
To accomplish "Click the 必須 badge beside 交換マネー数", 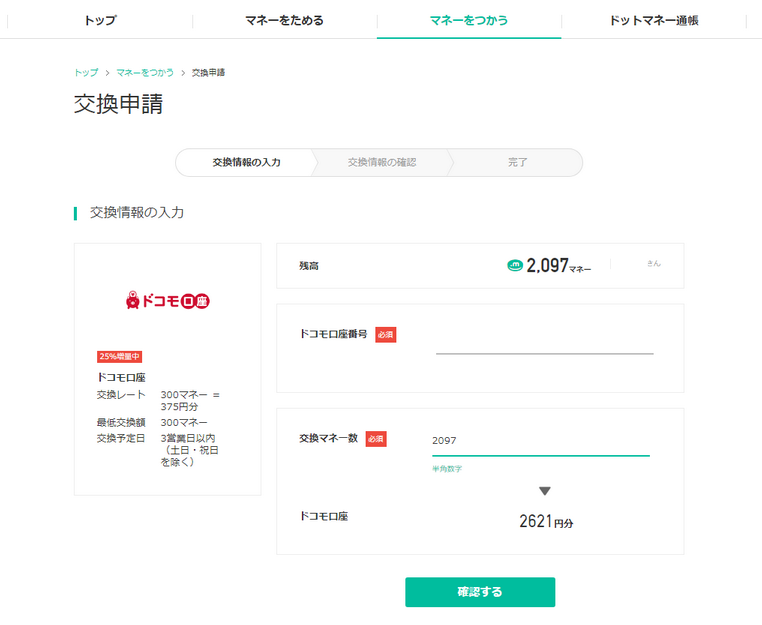I will point(376,439).
